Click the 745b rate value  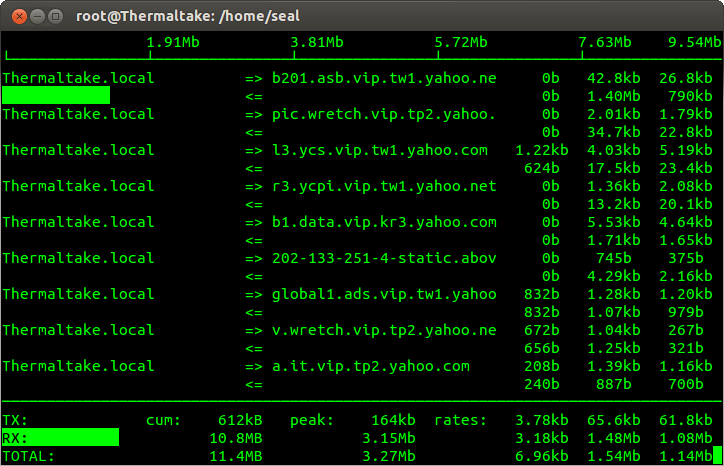pyautogui.click(x=614, y=258)
